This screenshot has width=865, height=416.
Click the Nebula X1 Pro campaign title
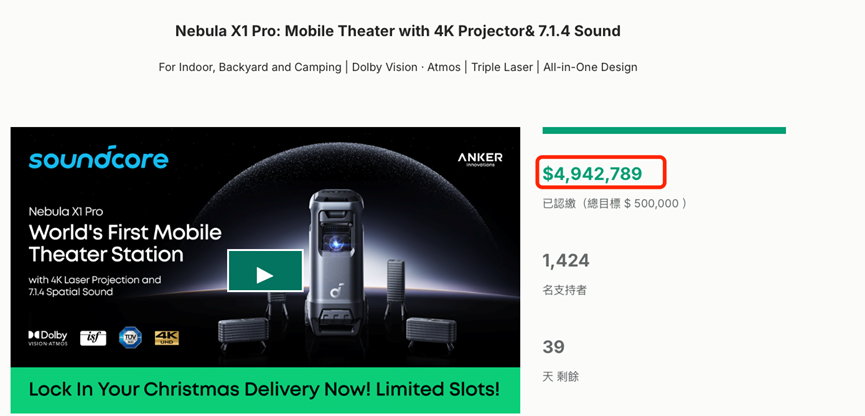[x=398, y=31]
